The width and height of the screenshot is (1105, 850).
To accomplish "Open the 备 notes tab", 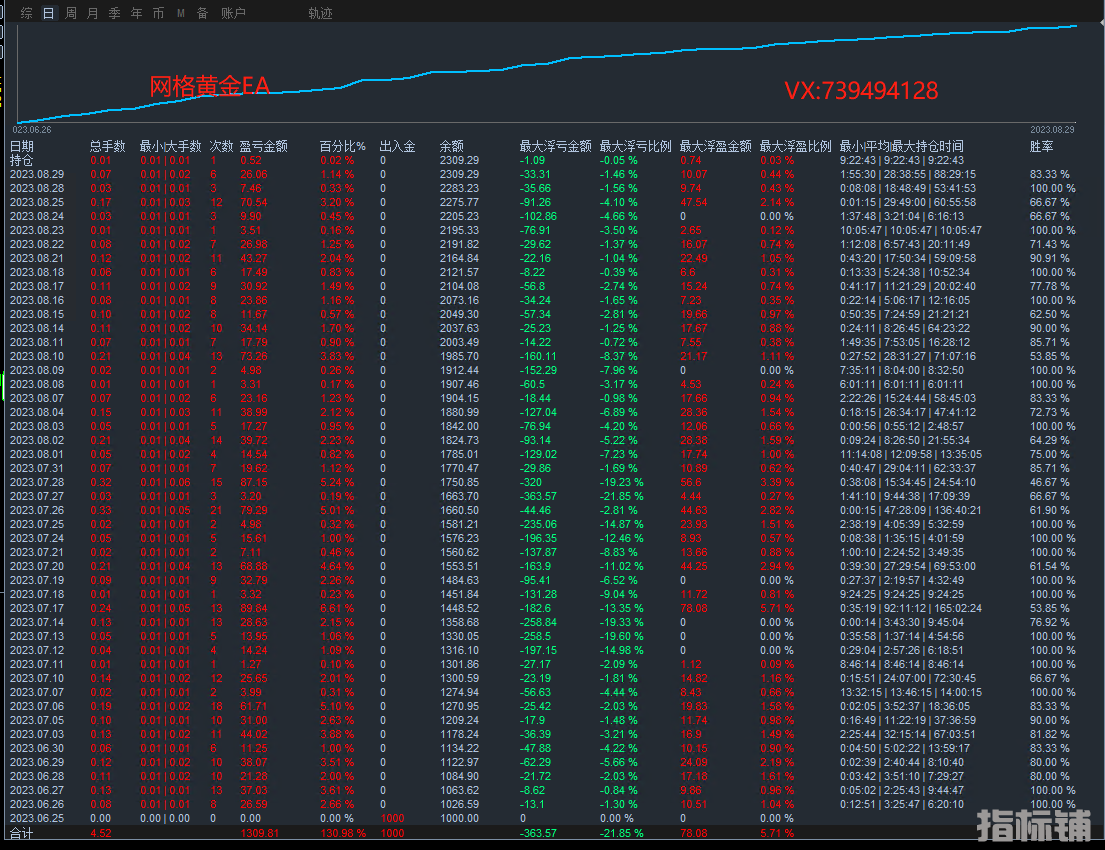I will point(202,13).
